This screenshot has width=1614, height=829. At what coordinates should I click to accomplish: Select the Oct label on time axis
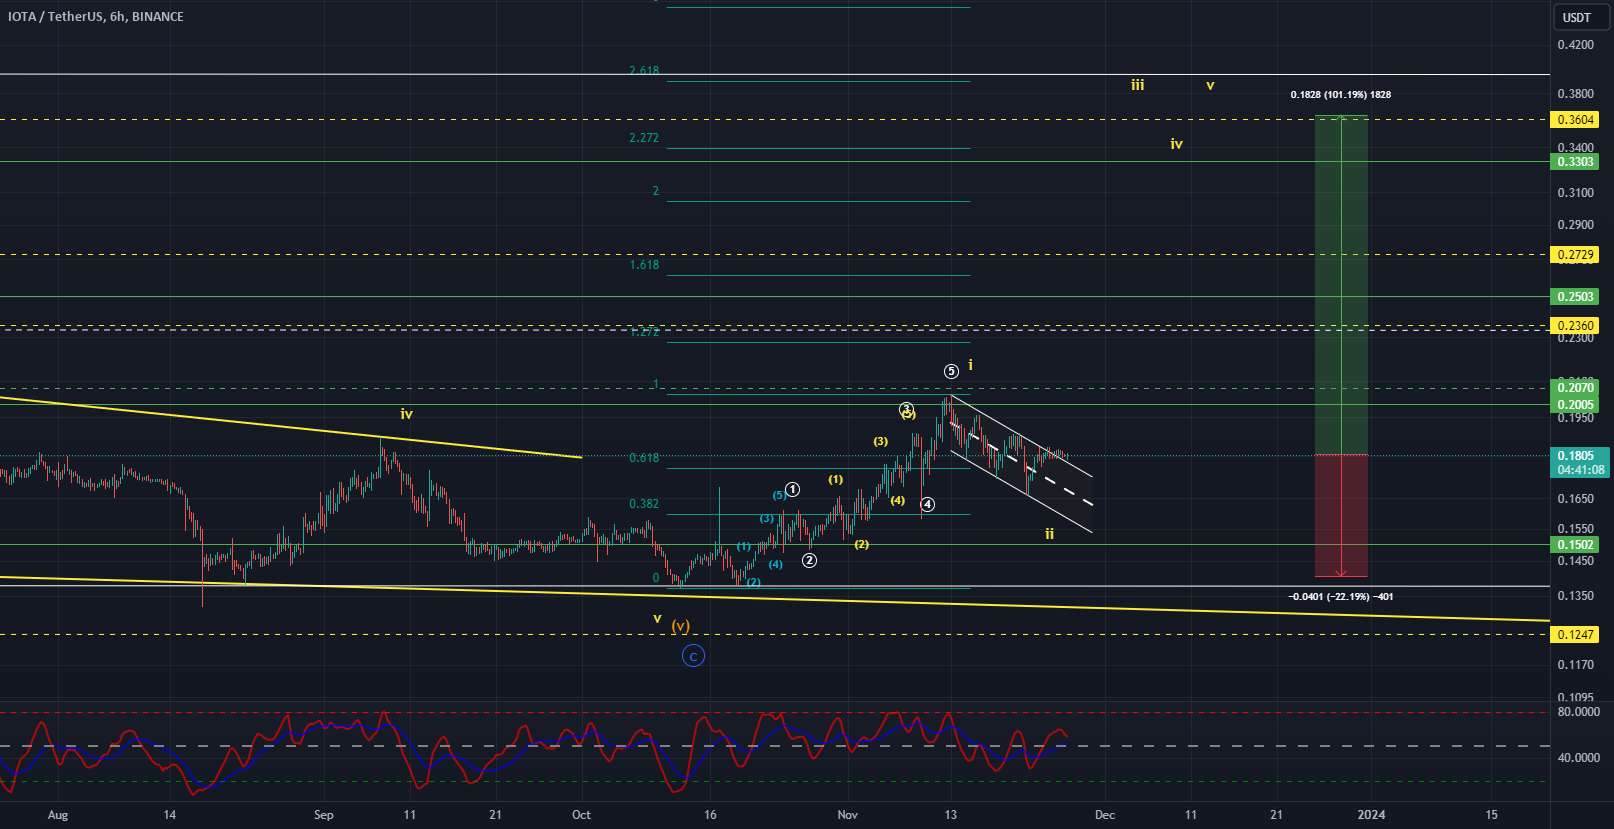pyautogui.click(x=581, y=815)
